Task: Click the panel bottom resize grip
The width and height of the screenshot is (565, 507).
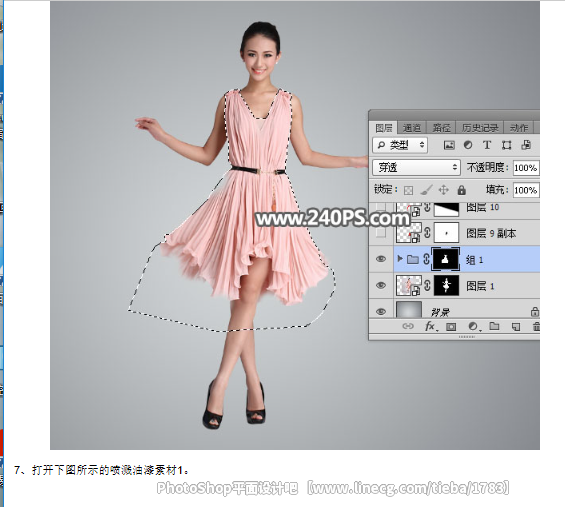Action: click(466, 337)
